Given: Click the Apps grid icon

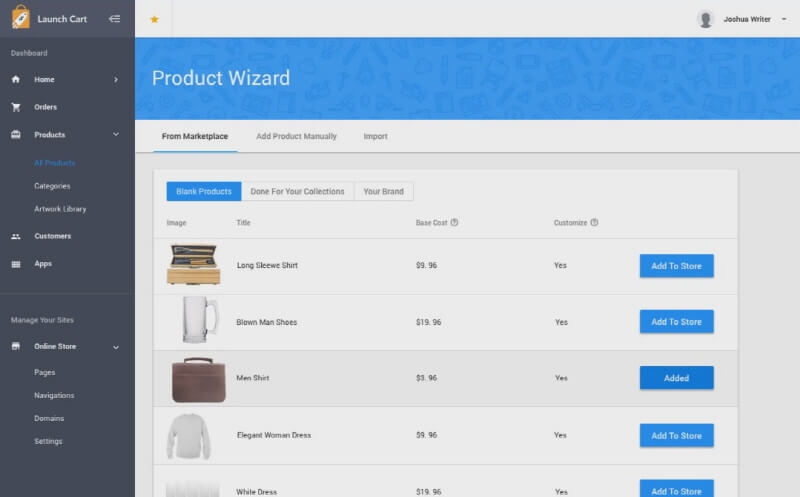Looking at the screenshot, I should click(x=16, y=264).
